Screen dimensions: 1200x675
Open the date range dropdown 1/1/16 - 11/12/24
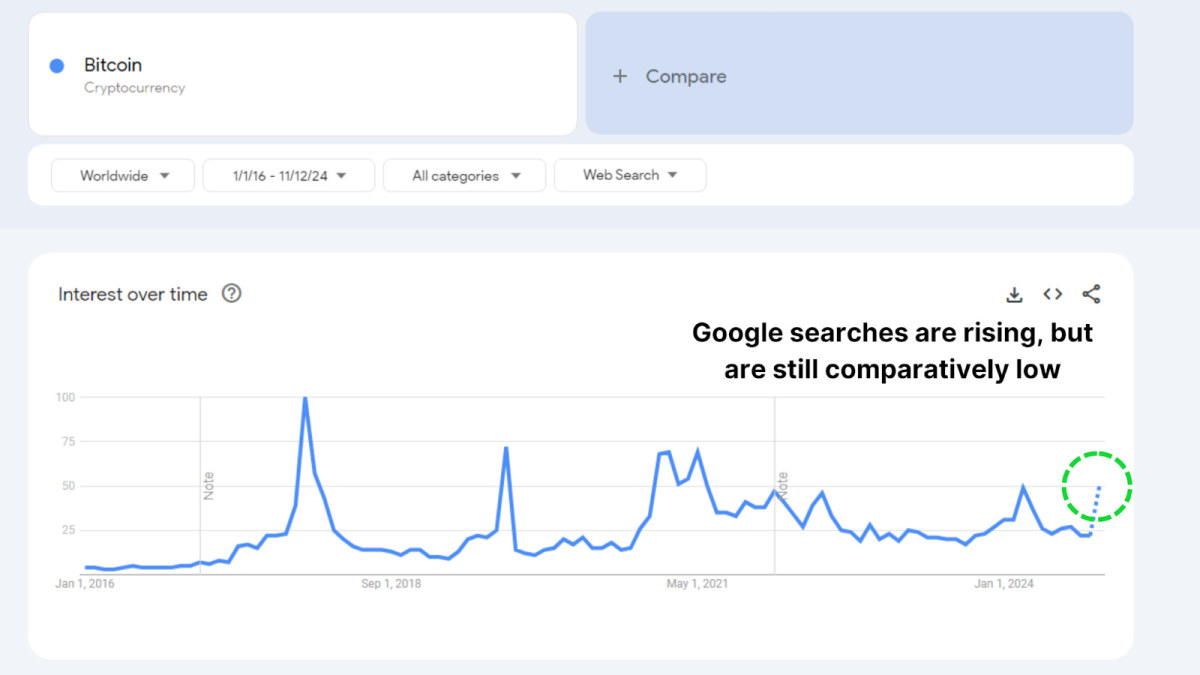click(x=288, y=176)
